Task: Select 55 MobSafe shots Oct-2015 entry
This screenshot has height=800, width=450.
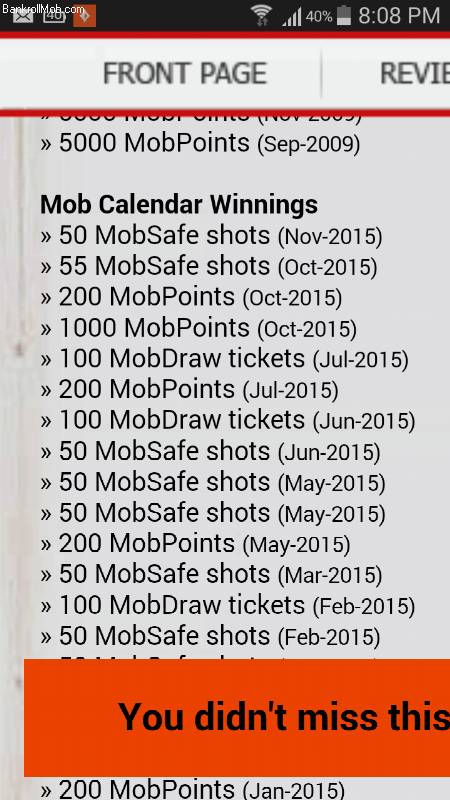Action: coord(209,266)
